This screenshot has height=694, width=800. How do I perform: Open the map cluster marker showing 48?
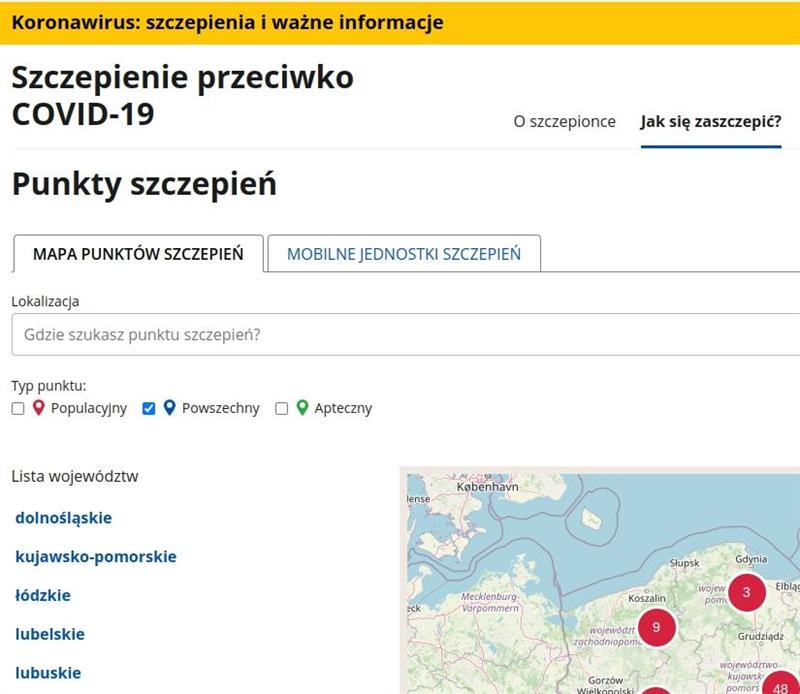pos(780,686)
